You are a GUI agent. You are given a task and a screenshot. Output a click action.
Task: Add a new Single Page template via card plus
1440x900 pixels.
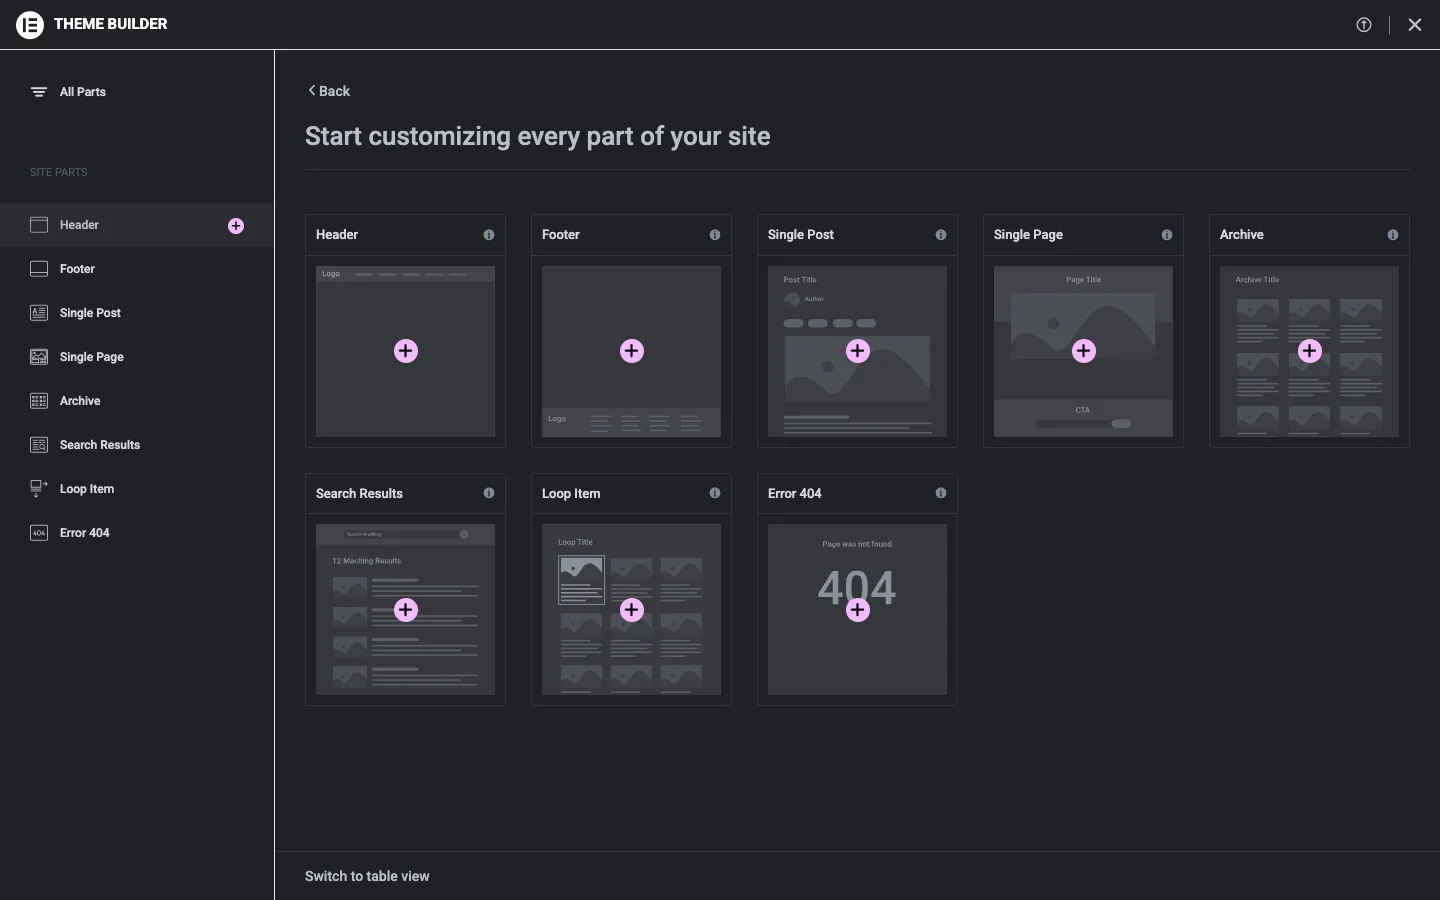coord(1084,351)
